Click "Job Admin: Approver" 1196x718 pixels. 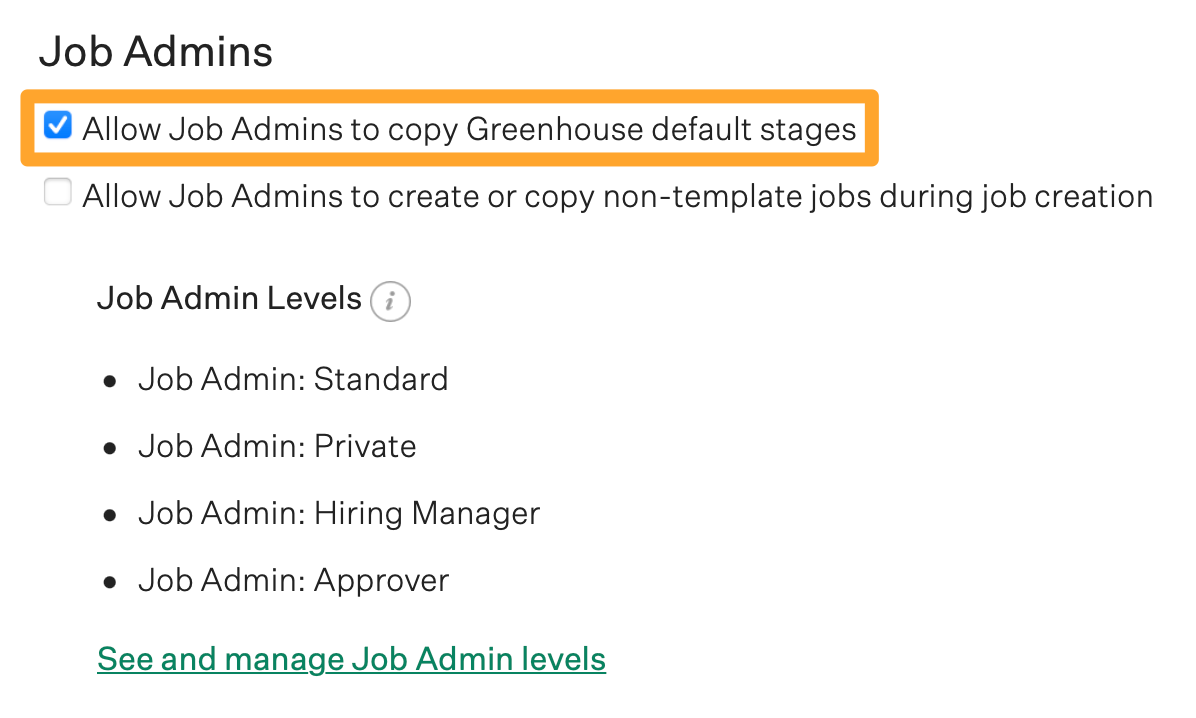point(293,580)
